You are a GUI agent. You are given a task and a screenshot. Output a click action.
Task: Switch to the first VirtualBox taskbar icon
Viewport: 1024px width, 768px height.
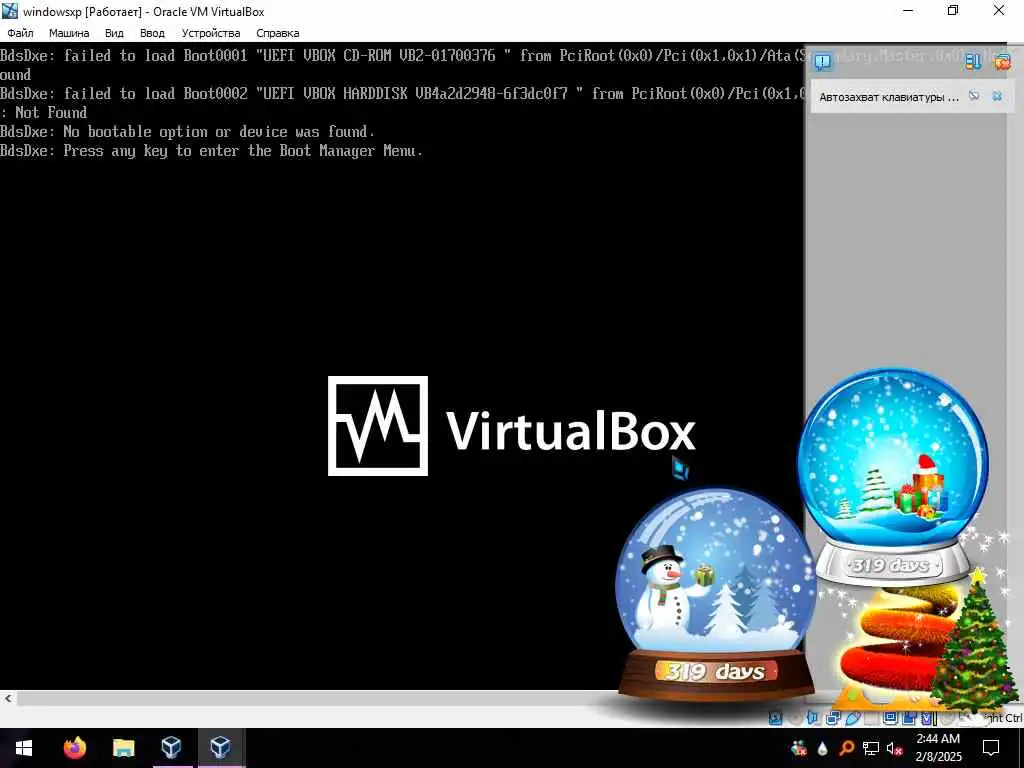click(x=171, y=748)
